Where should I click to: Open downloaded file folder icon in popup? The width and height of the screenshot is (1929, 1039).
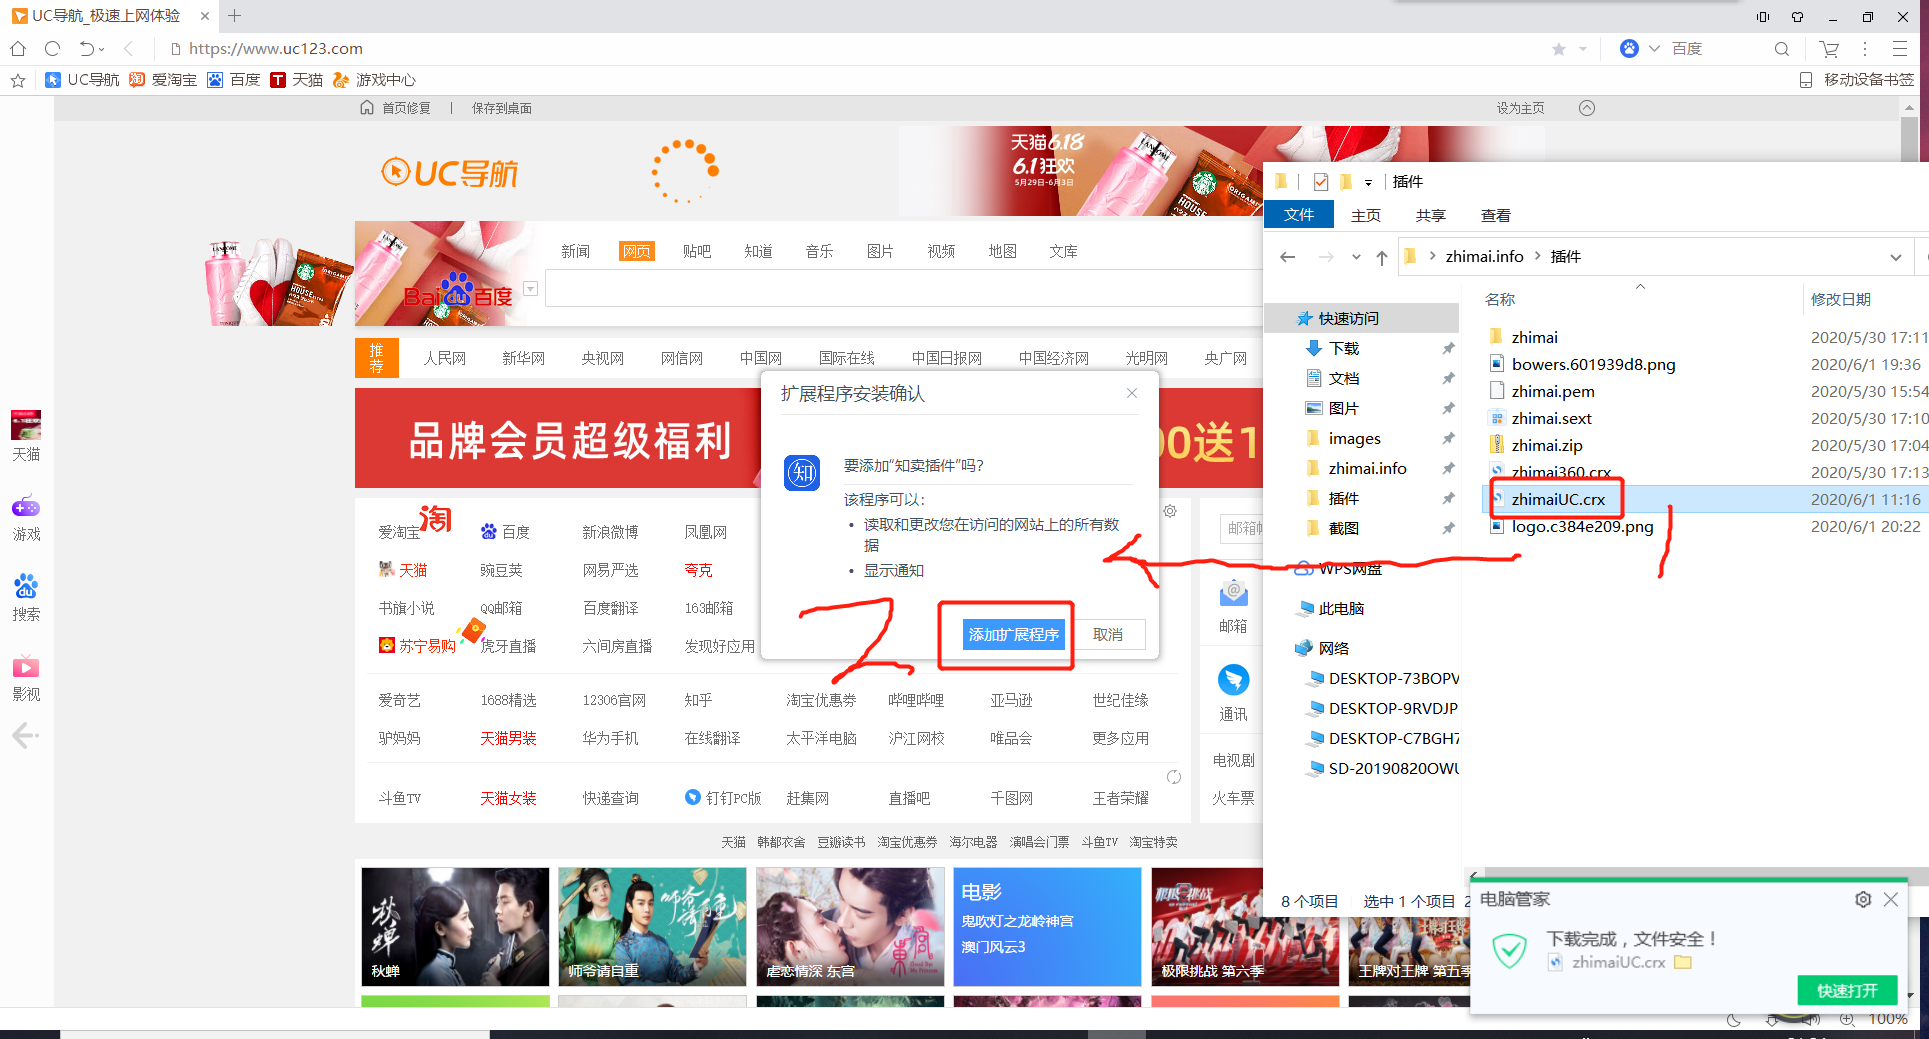coord(1683,962)
